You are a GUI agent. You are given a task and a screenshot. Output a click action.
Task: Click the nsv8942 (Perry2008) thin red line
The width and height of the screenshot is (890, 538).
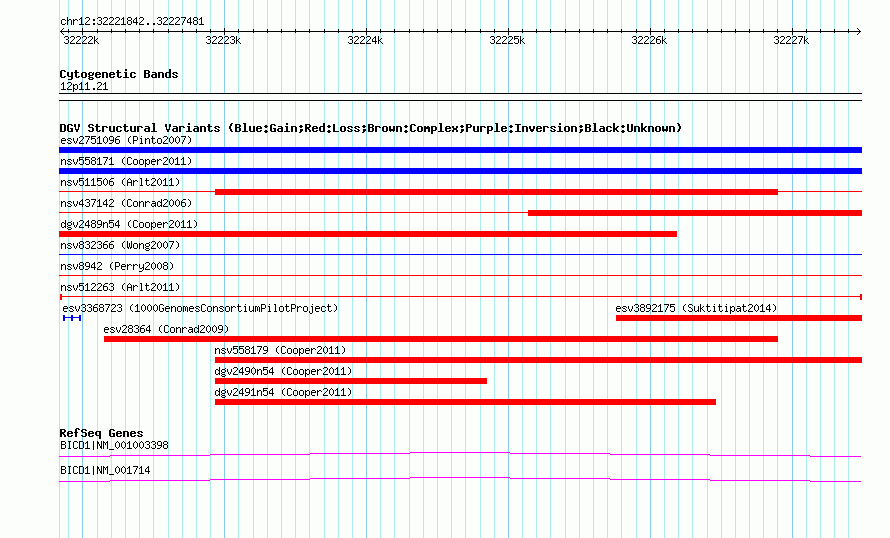coord(460,276)
